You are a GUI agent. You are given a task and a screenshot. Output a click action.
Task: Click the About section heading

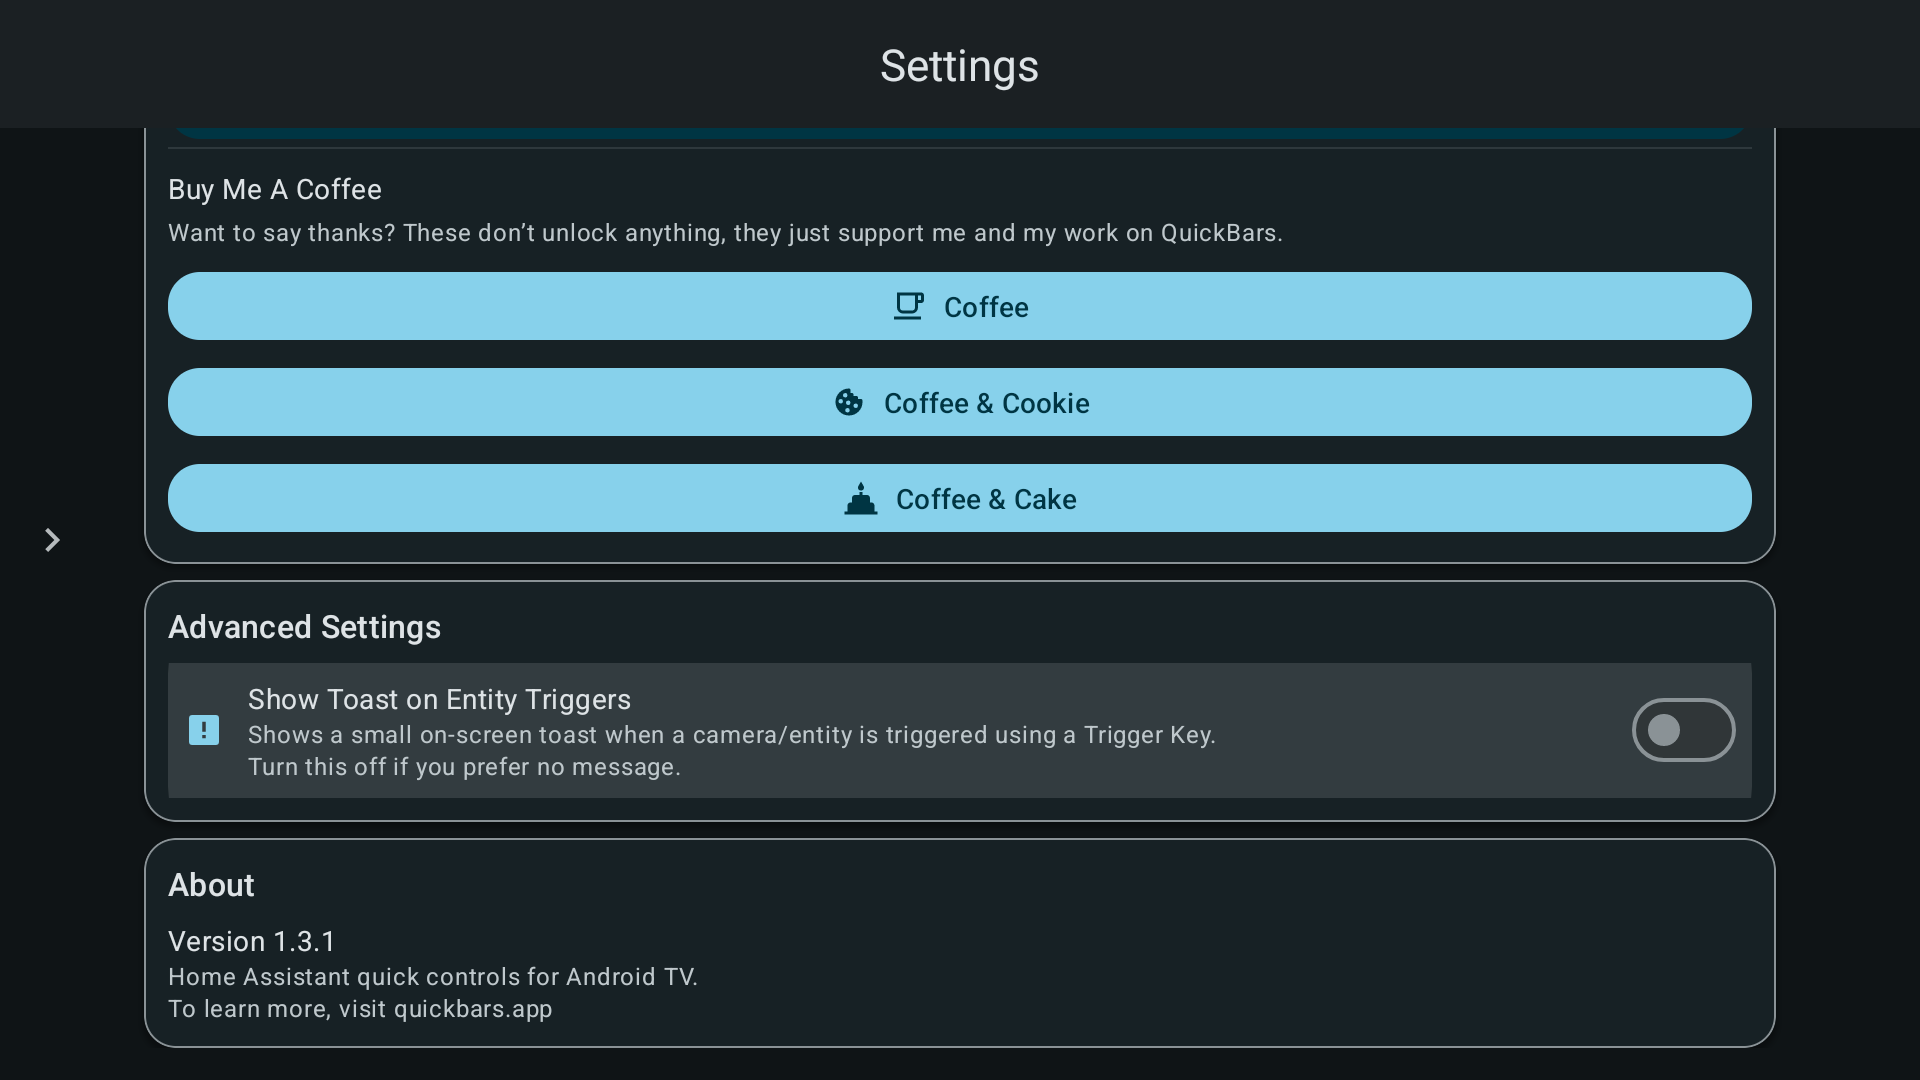tap(211, 885)
